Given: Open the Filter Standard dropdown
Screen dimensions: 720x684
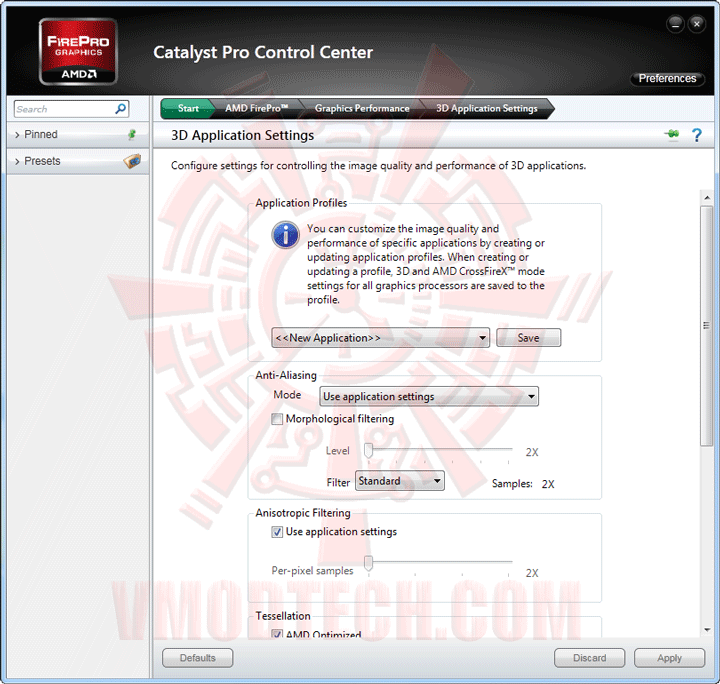Looking at the screenshot, I should click(x=399, y=481).
